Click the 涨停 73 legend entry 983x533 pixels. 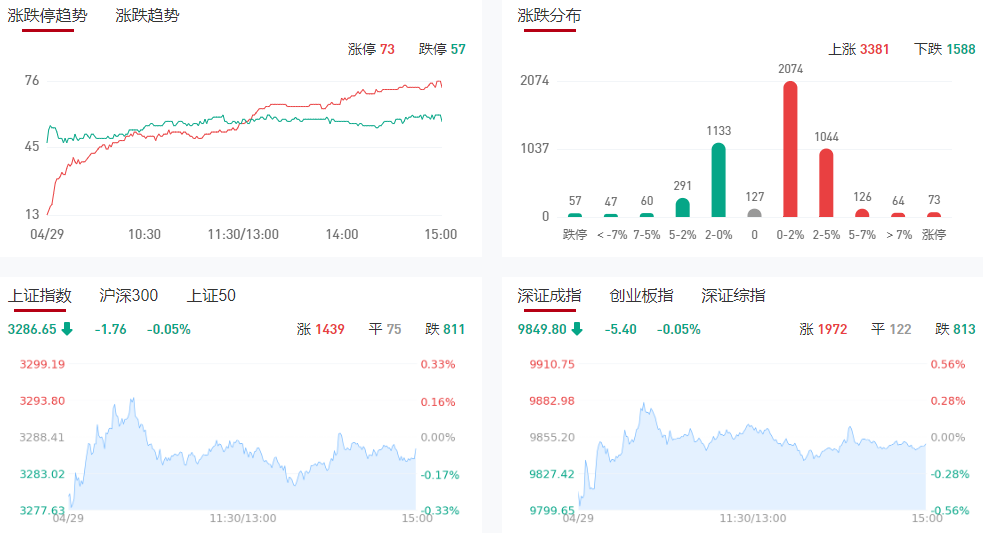point(371,49)
